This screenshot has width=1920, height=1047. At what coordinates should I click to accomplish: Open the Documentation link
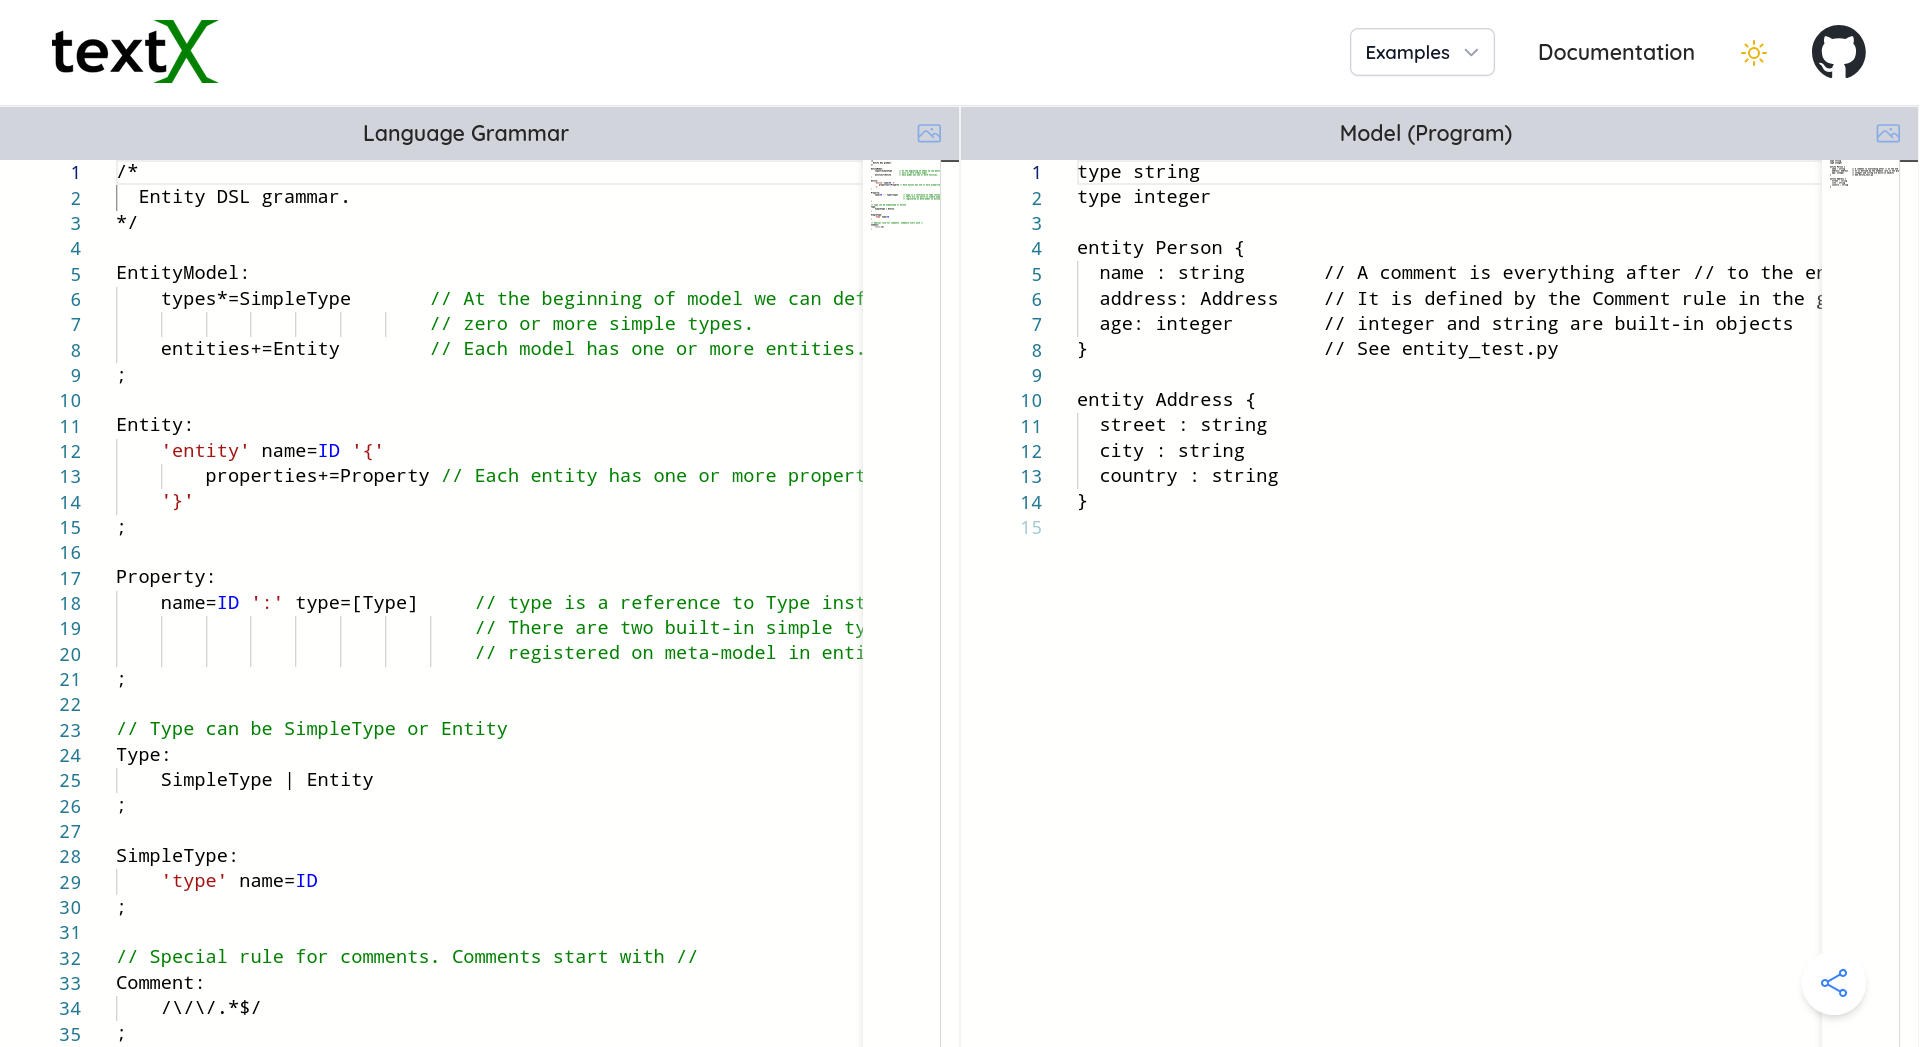click(x=1615, y=53)
